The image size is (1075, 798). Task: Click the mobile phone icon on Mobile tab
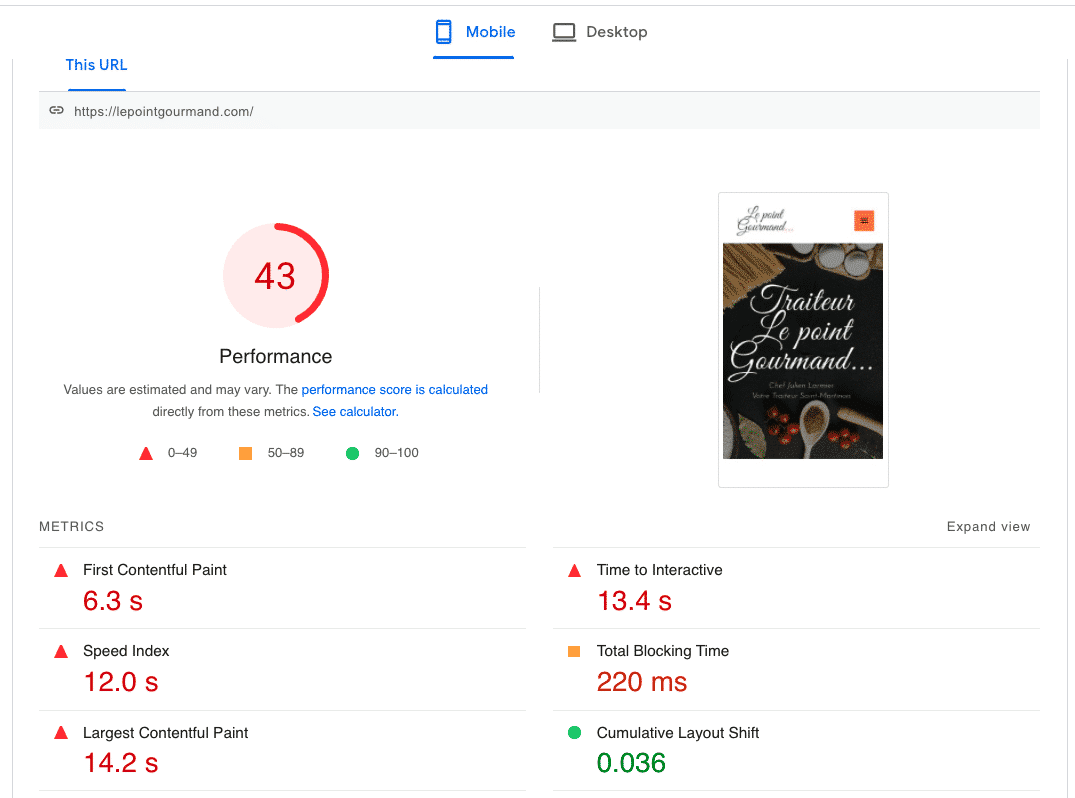[441, 31]
